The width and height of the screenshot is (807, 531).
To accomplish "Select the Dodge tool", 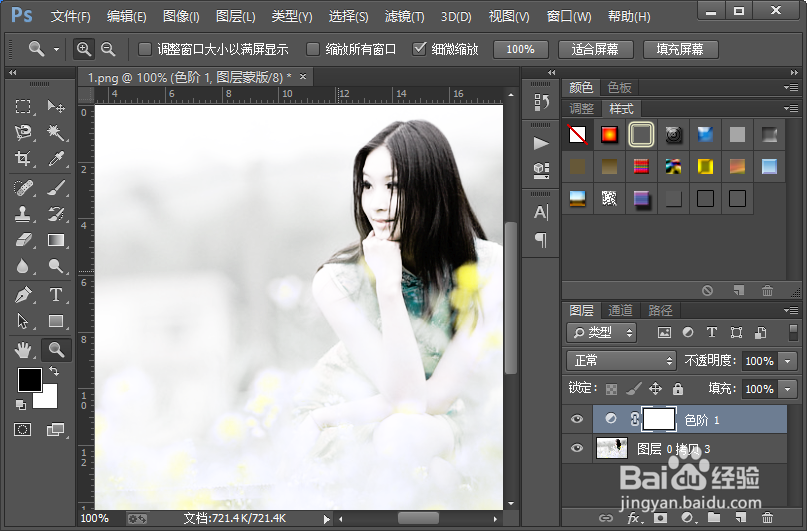I will tap(56, 266).
